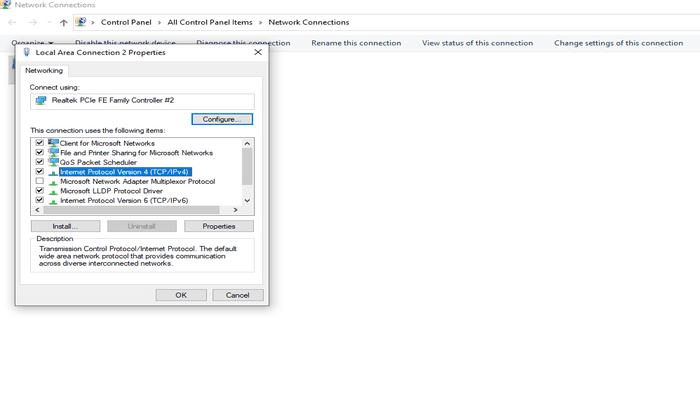The image size is (700, 394).
Task: Expand the chevron after Control Panel
Action: click(159, 22)
